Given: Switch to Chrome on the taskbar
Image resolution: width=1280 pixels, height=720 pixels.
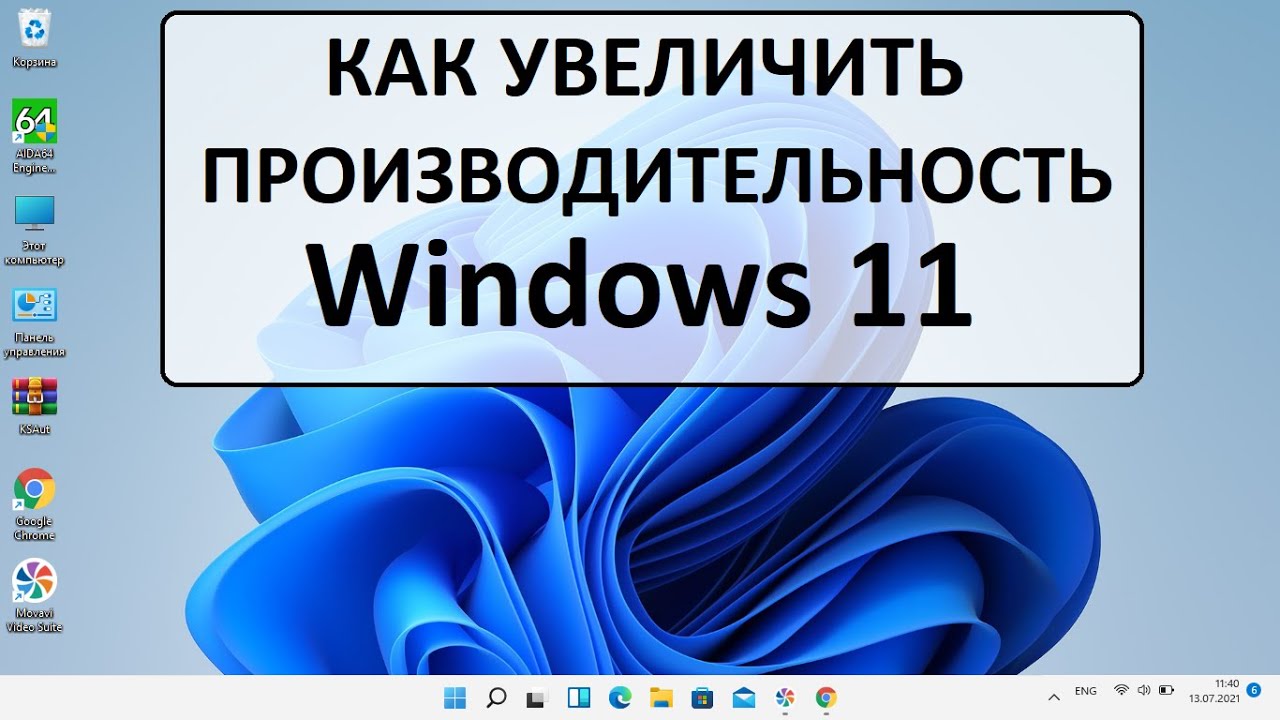Looking at the screenshot, I should (826, 697).
